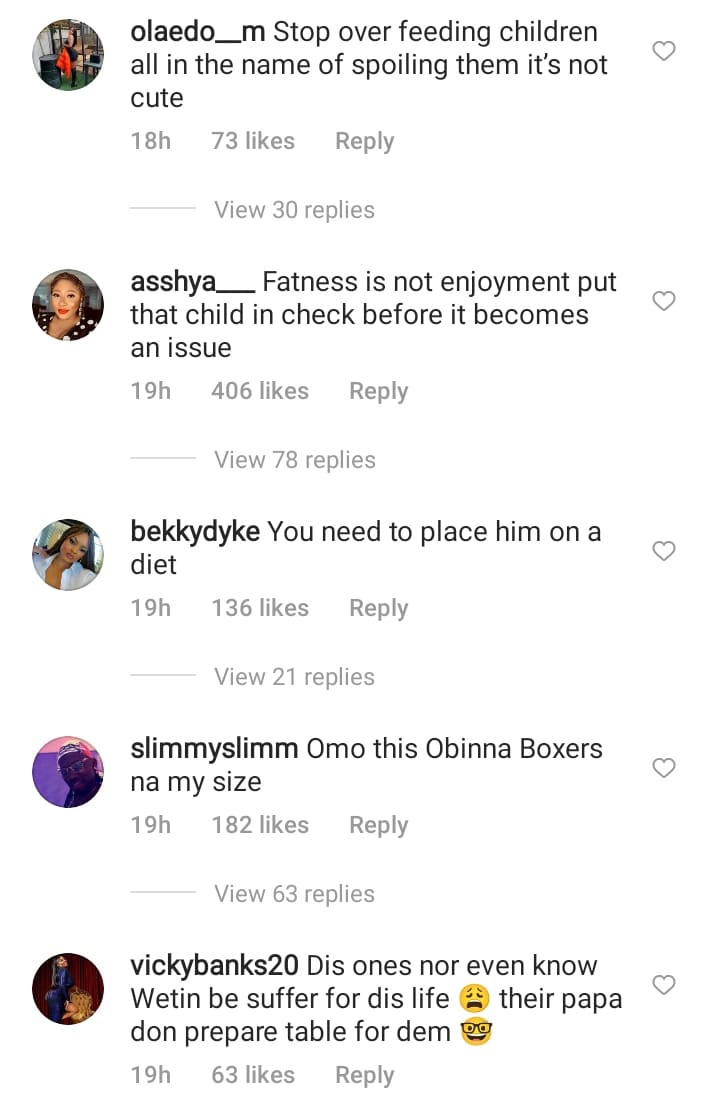
Task: Open olaedo__m's profile picture
Action: 68,54
